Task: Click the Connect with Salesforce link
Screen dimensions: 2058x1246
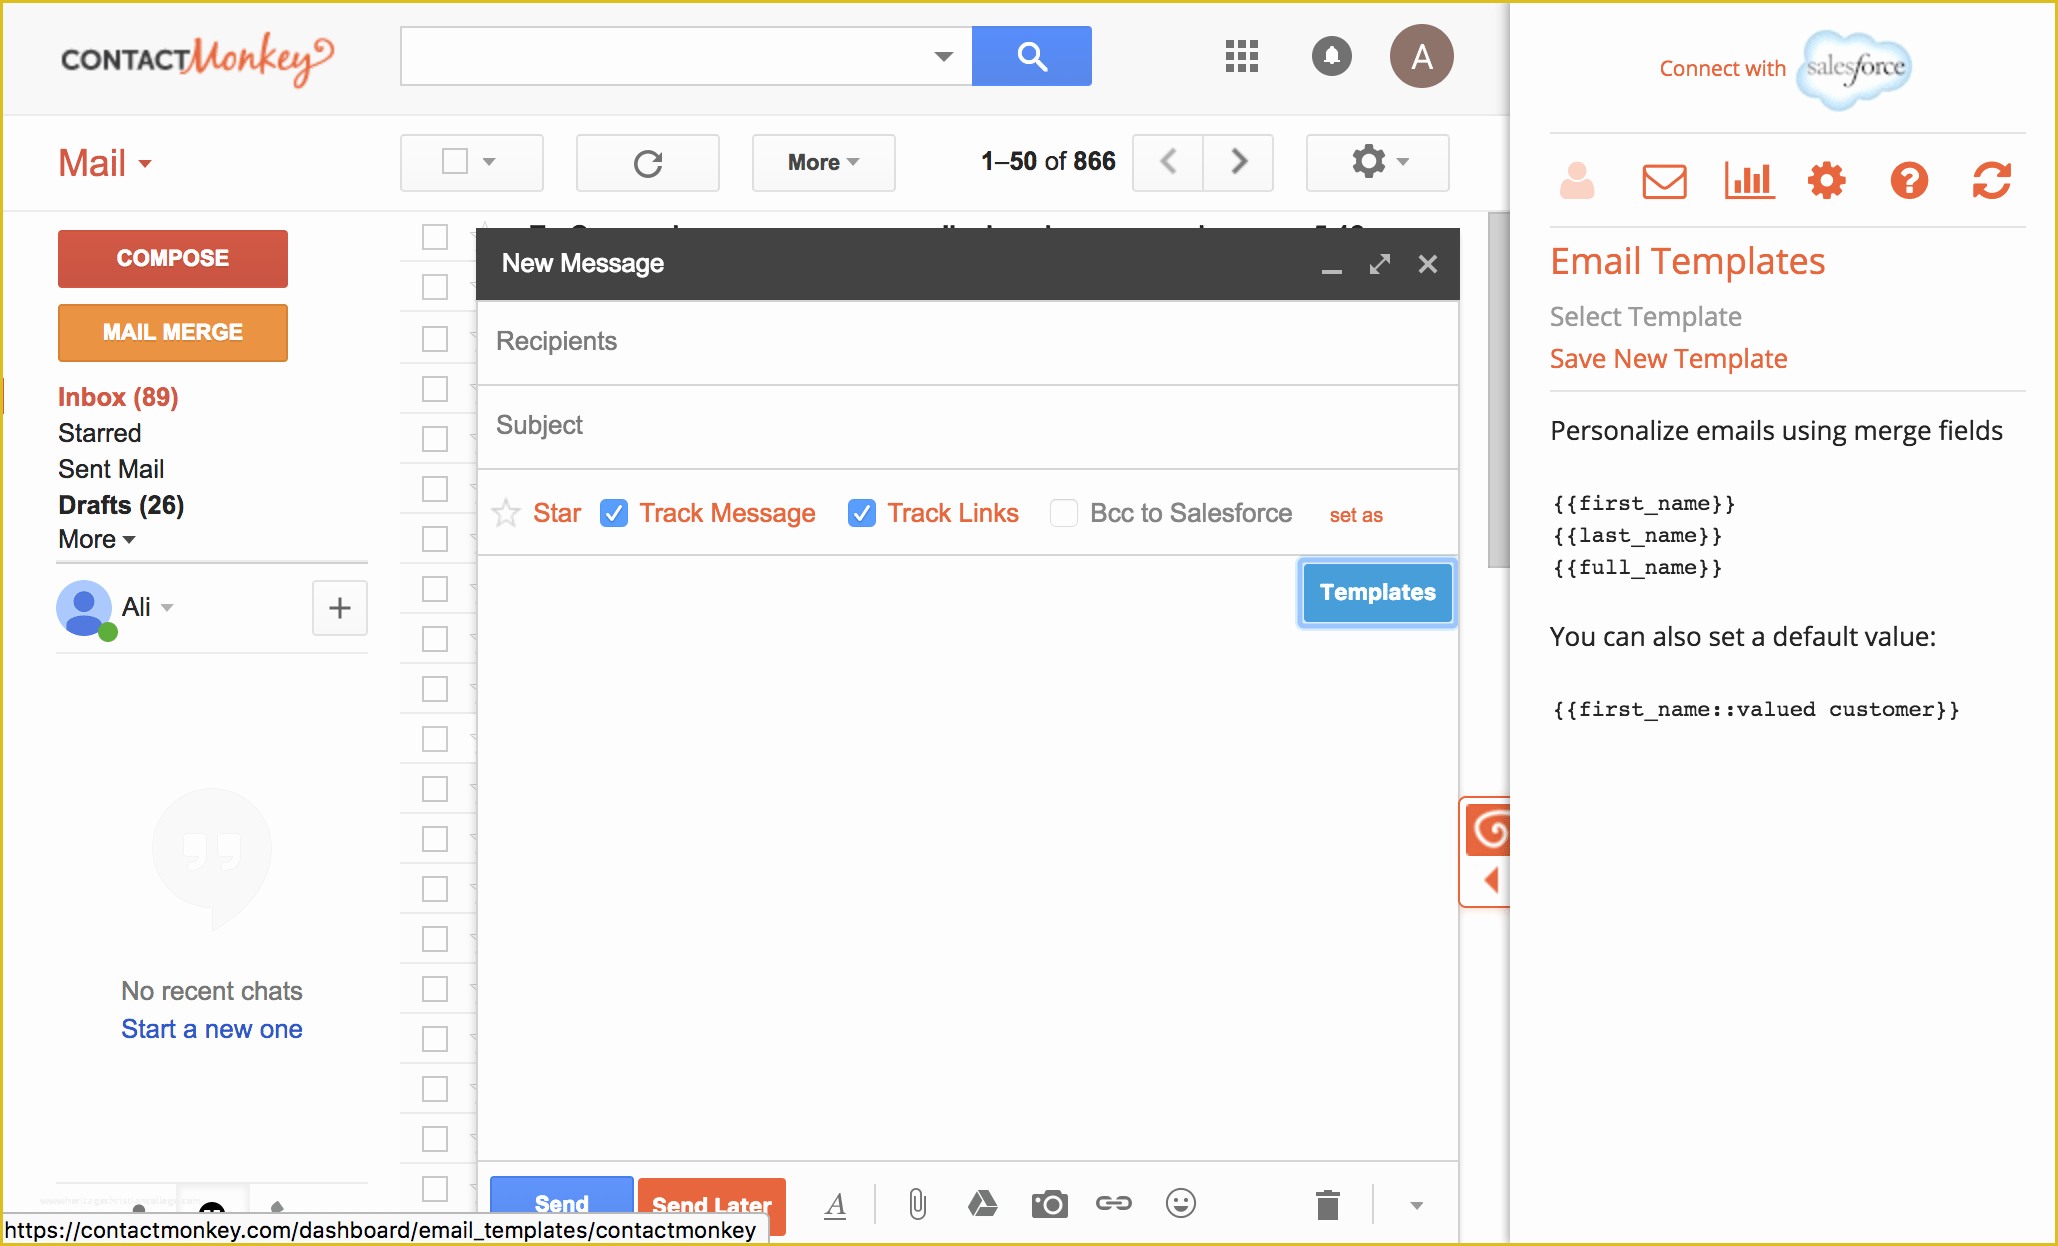Action: click(1722, 68)
